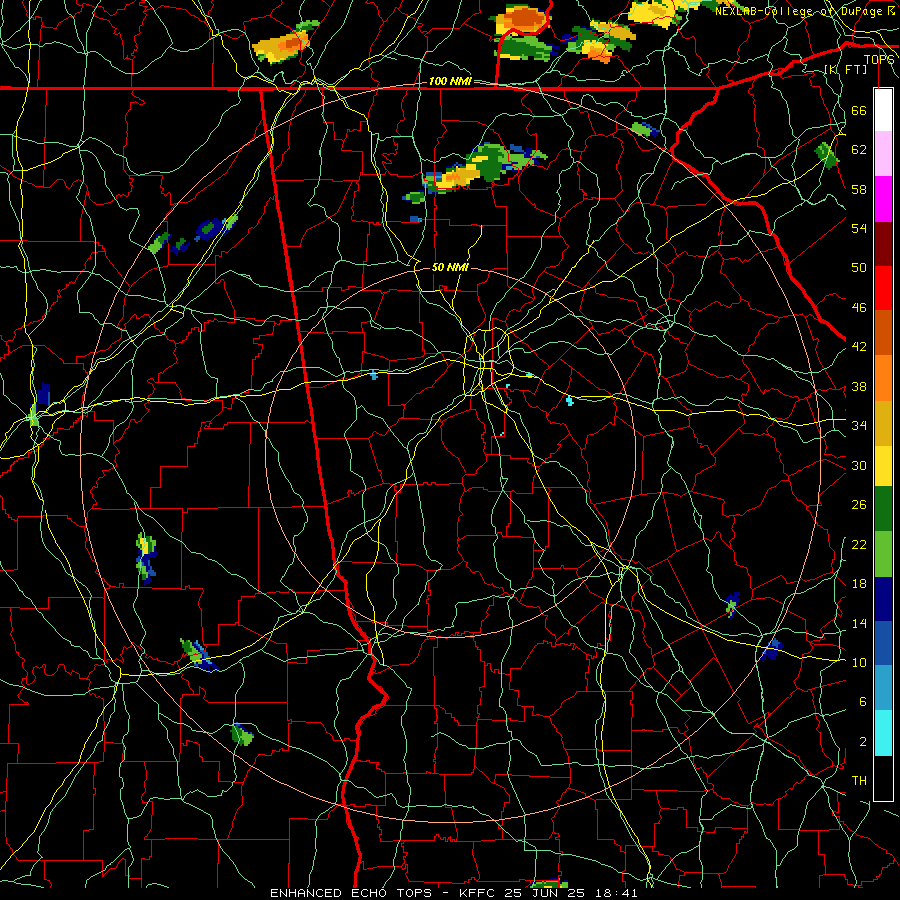Screen dimensions: 900x900
Task: Click the '18' value on the height scale
Action: pyautogui.click(x=859, y=584)
